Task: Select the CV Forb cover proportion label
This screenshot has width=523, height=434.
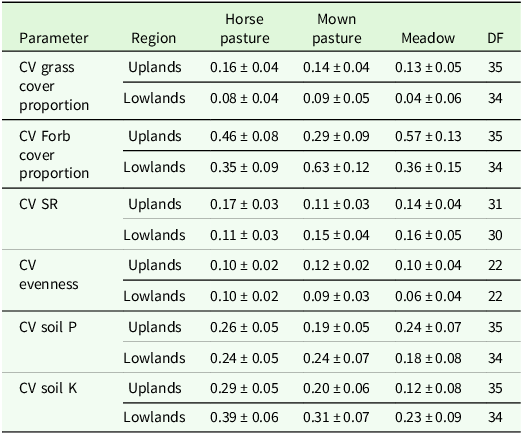Action: point(54,155)
